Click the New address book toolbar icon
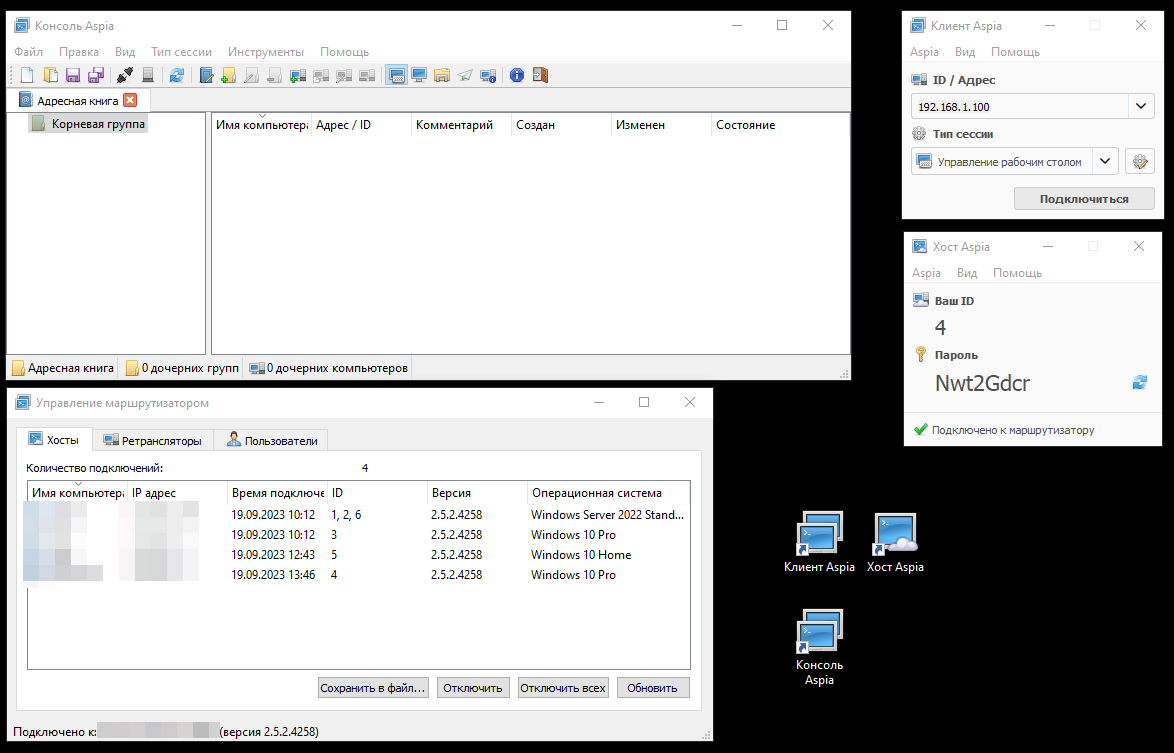The height and width of the screenshot is (753, 1174). point(27,75)
